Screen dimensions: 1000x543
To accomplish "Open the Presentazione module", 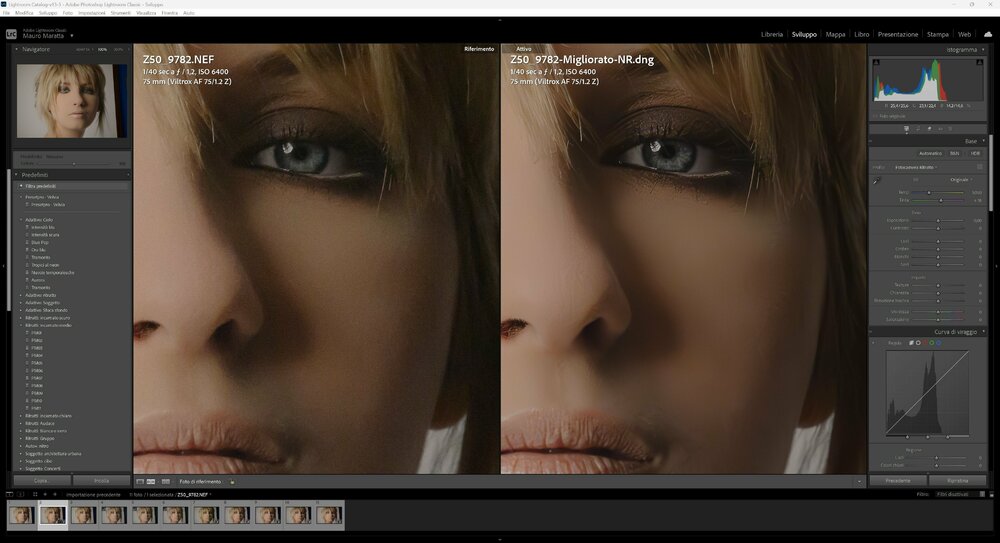I will pyautogui.click(x=898, y=34).
